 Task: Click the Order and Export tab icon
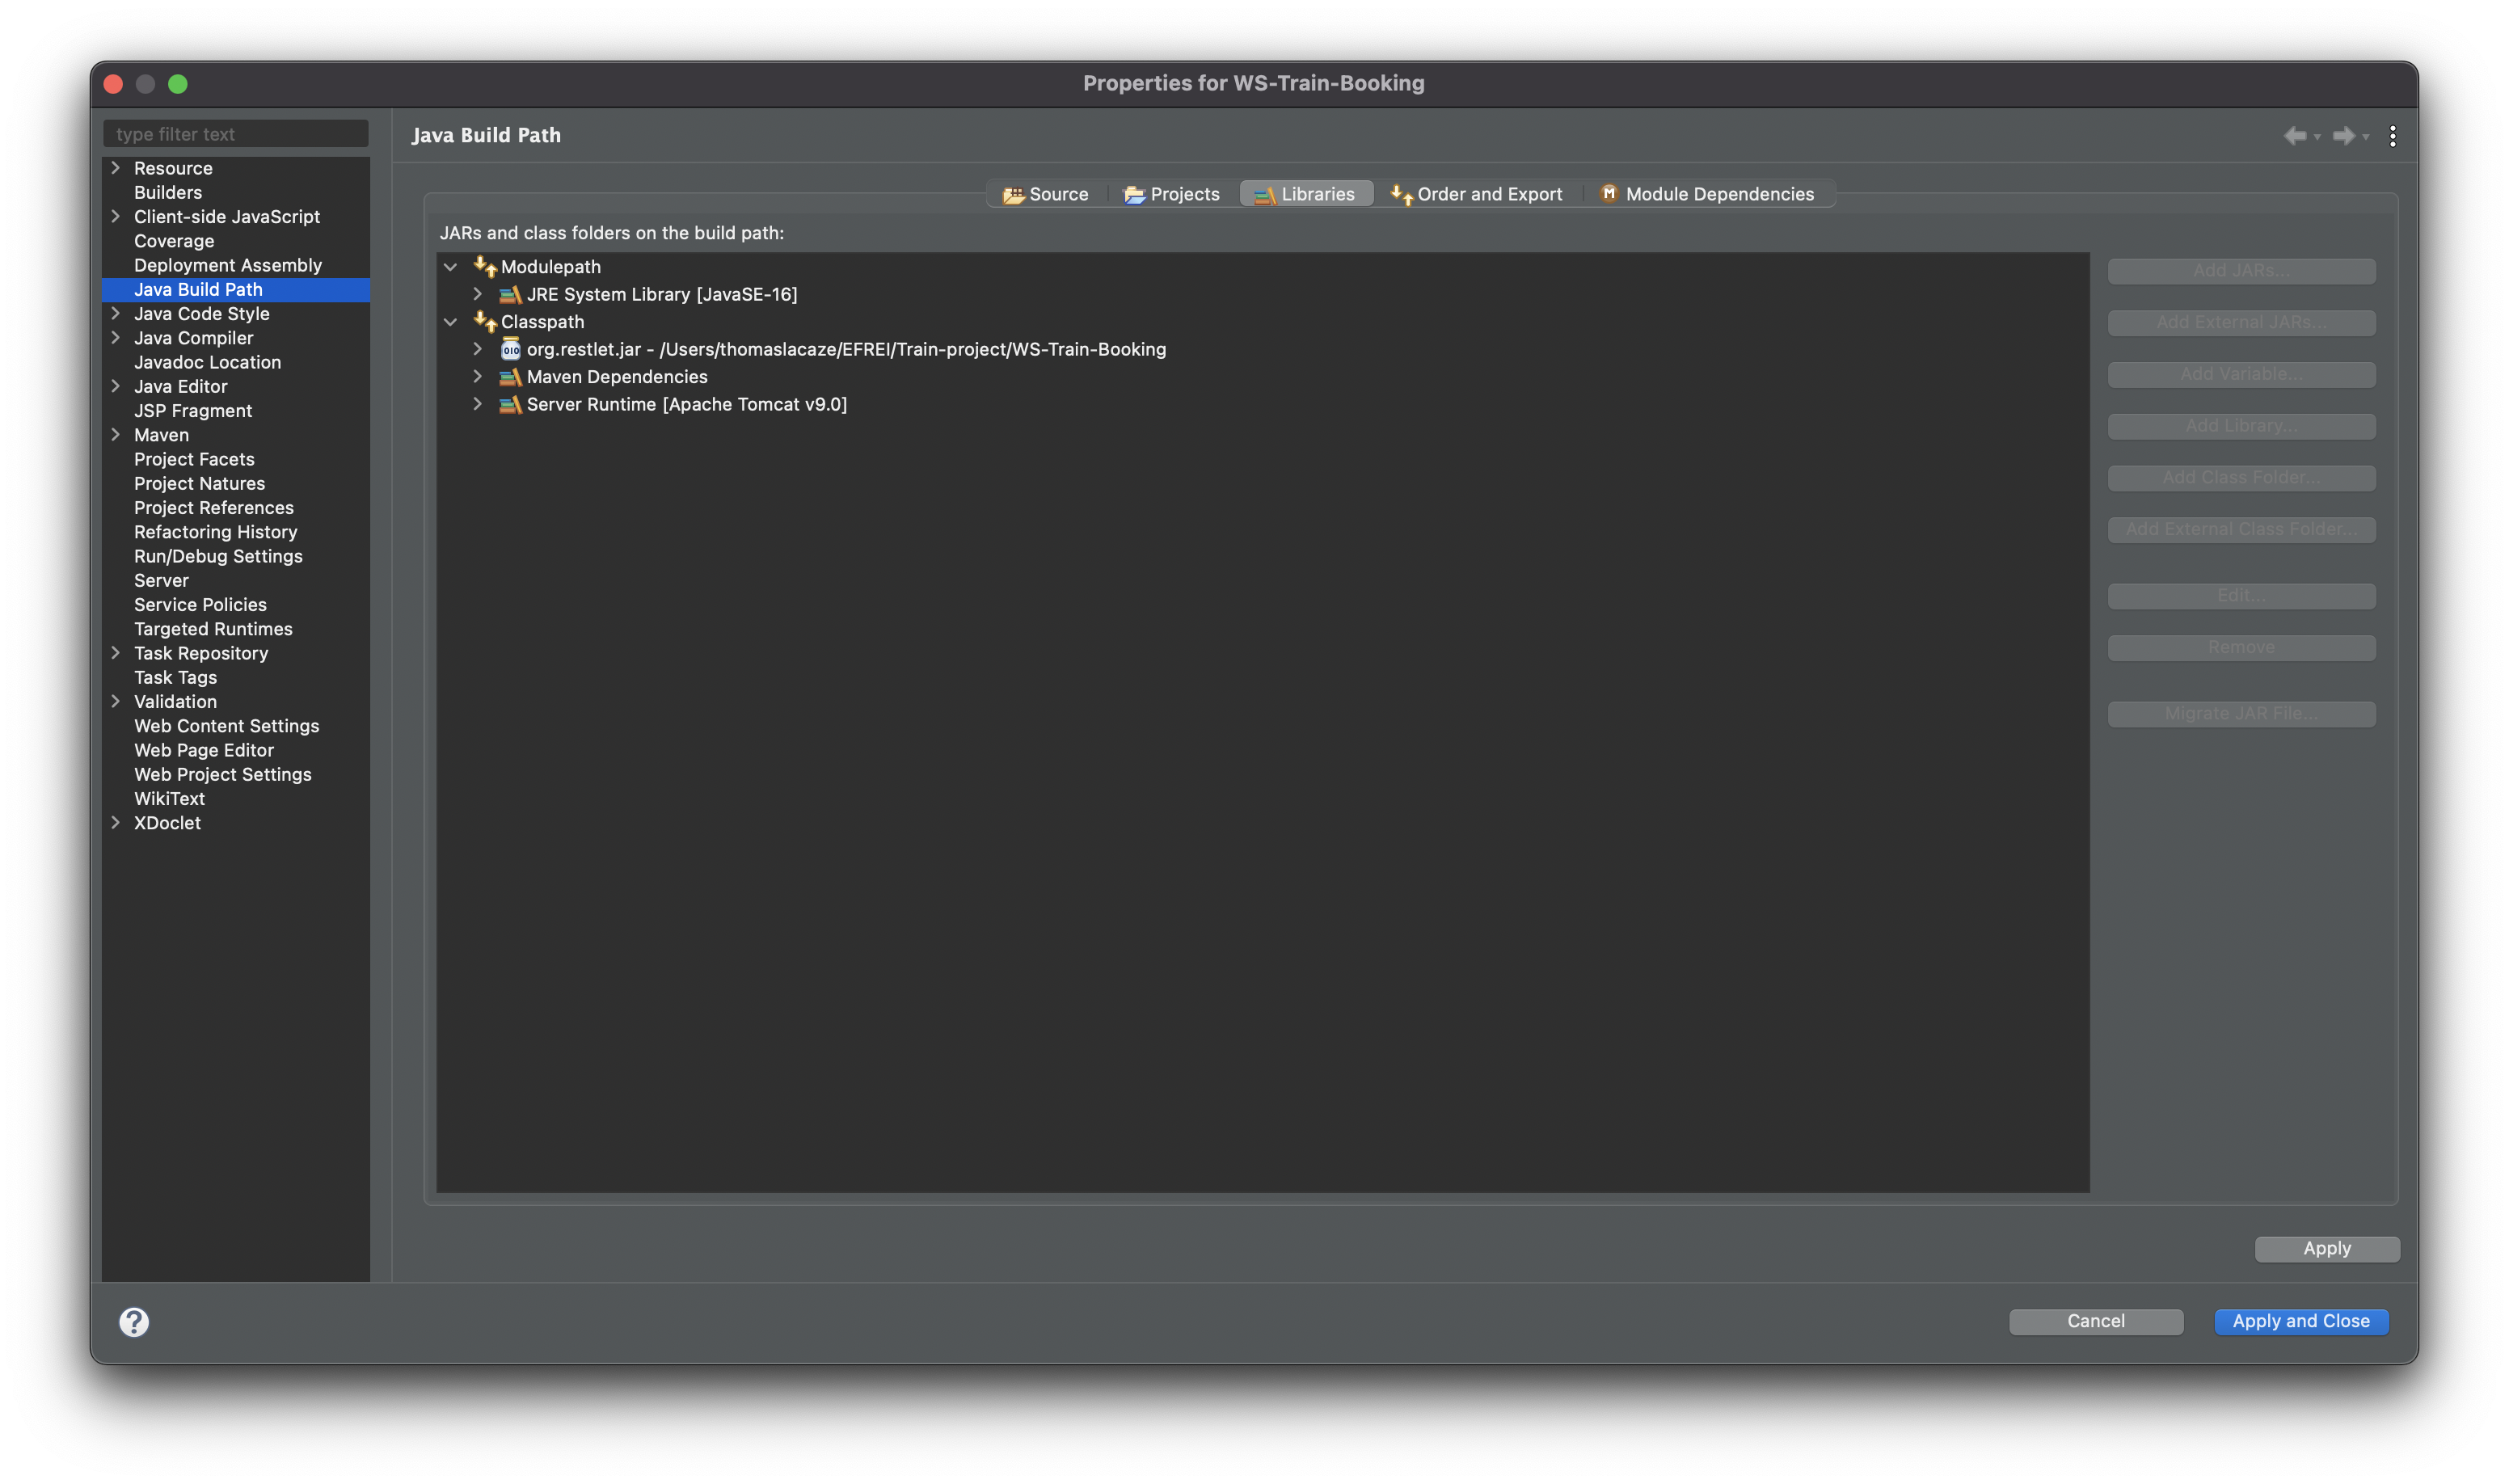click(1399, 191)
